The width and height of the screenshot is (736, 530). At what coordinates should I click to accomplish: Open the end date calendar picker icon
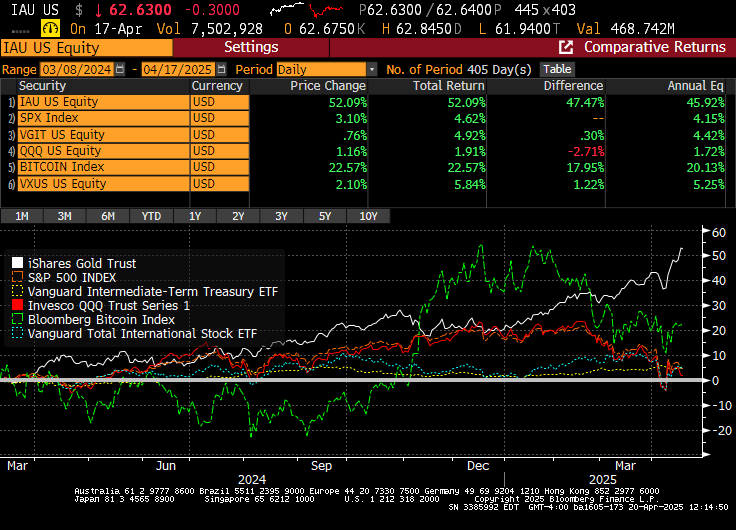click(x=222, y=69)
